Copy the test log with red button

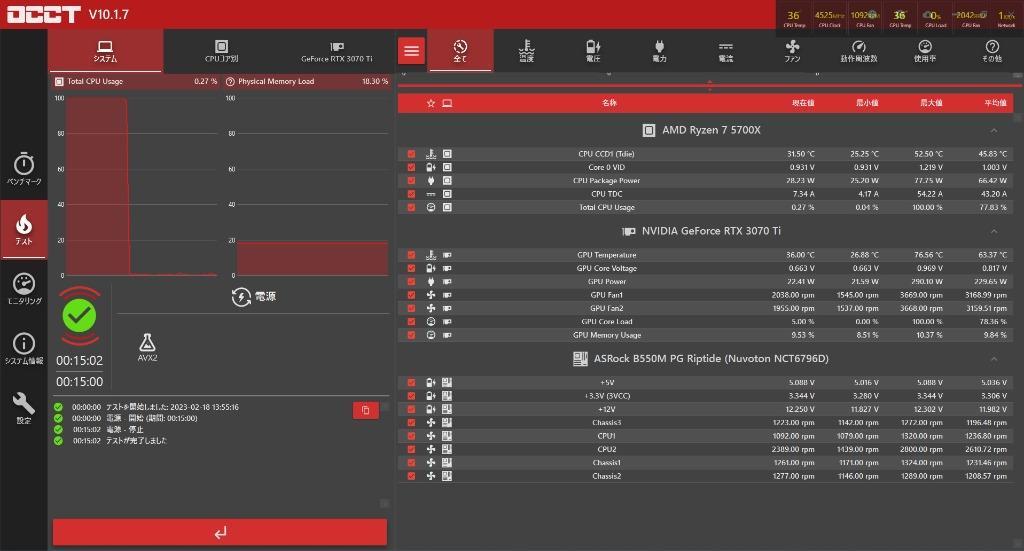(x=366, y=410)
